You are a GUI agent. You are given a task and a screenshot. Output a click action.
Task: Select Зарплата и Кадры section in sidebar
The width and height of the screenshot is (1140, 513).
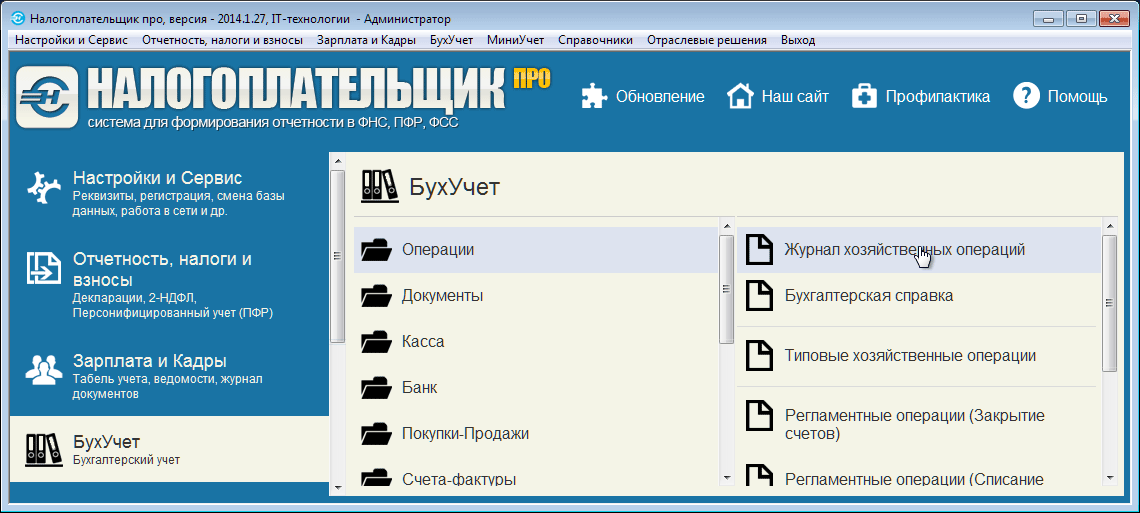coord(169,376)
